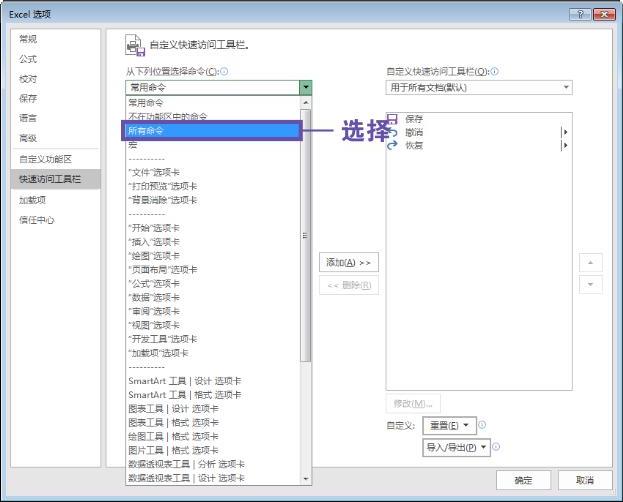Choose SmartArt 工具 | 设计 选项卡
This screenshot has height=502, width=623.
(213, 381)
